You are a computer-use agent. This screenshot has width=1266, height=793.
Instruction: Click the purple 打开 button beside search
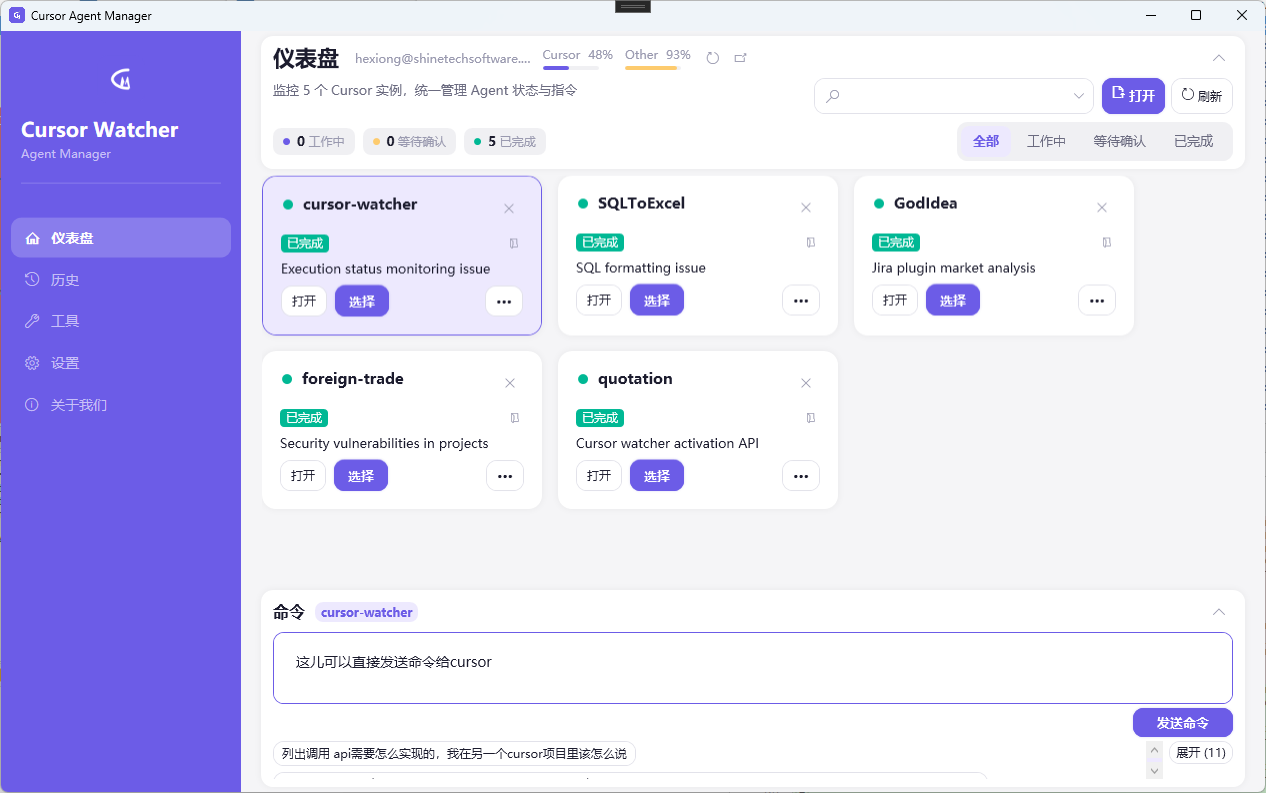tap(1133, 96)
